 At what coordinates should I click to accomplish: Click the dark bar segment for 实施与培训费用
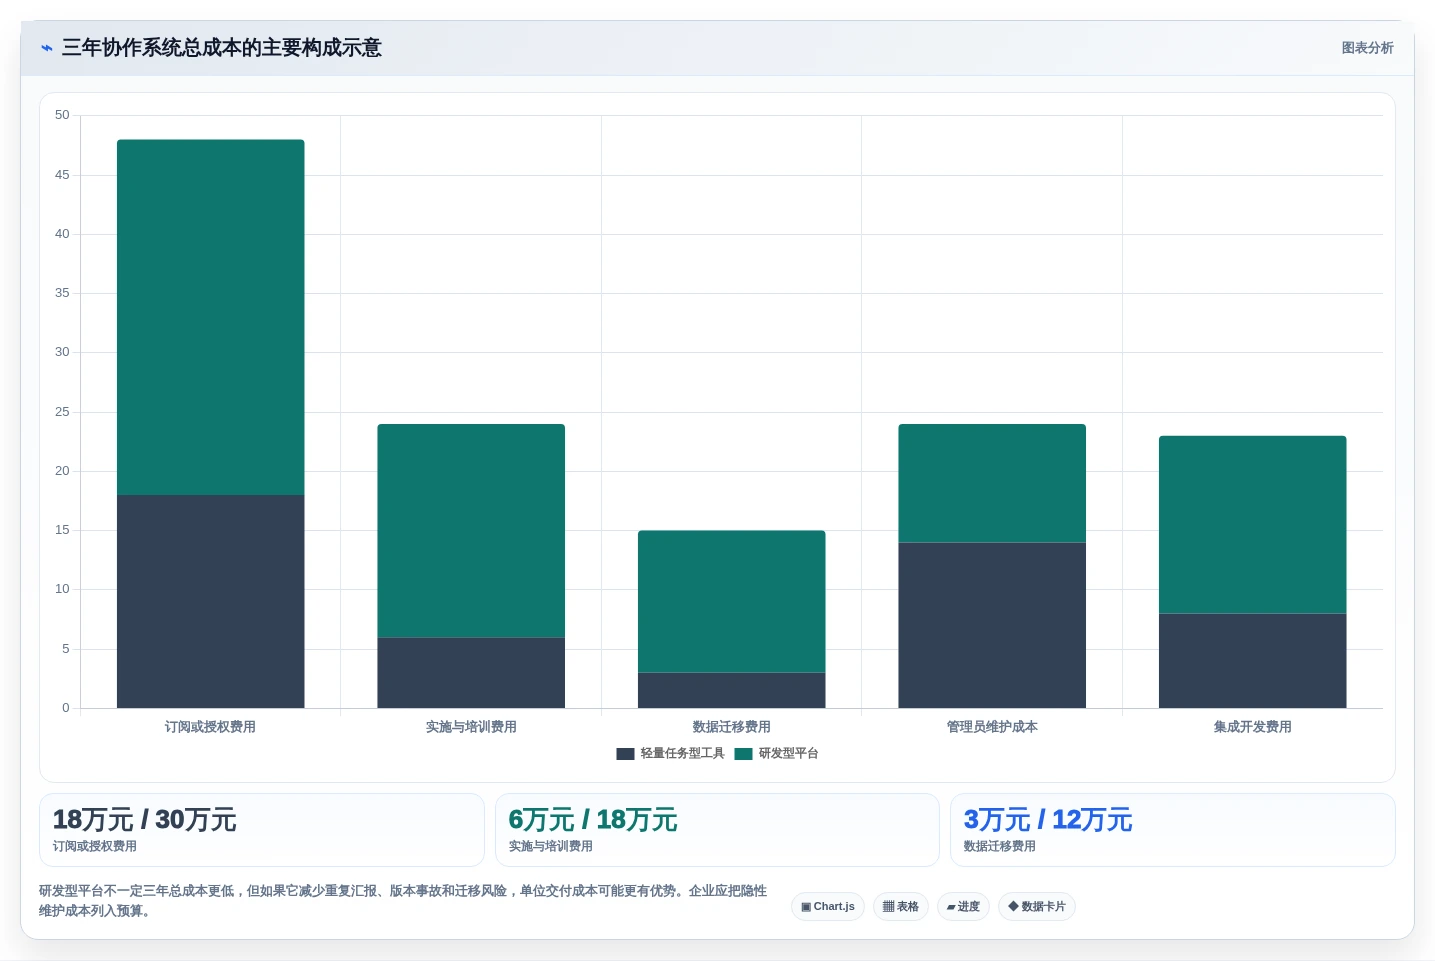coord(471,673)
